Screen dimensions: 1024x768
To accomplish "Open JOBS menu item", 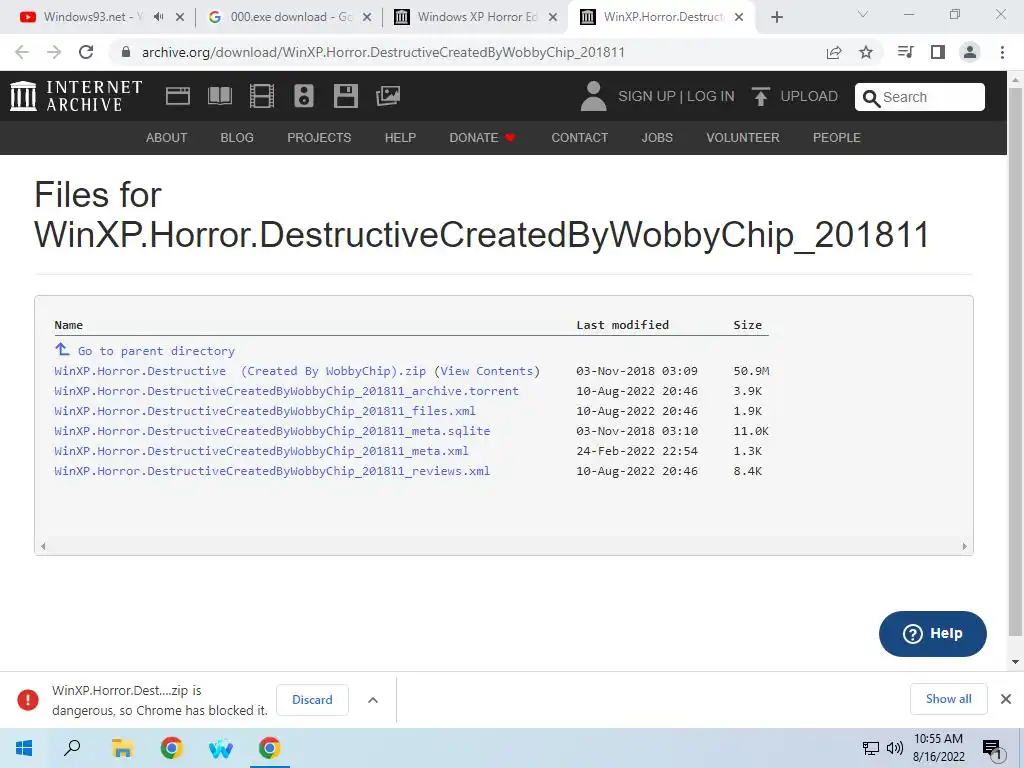I will tap(657, 138).
